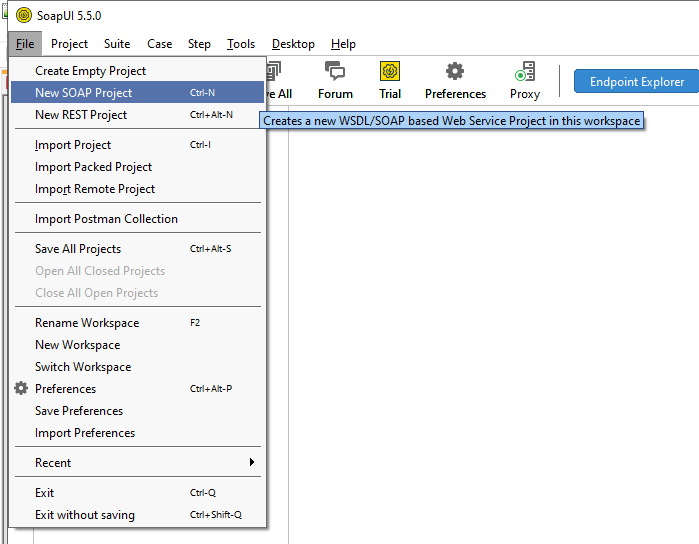Choose Create Empty Project
The height and width of the screenshot is (544, 699).
(137, 70)
